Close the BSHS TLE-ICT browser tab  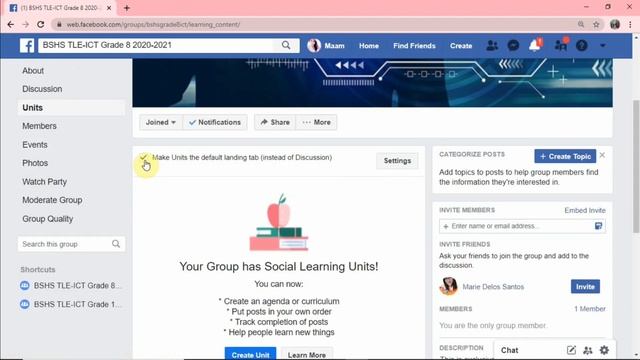click(x=109, y=8)
